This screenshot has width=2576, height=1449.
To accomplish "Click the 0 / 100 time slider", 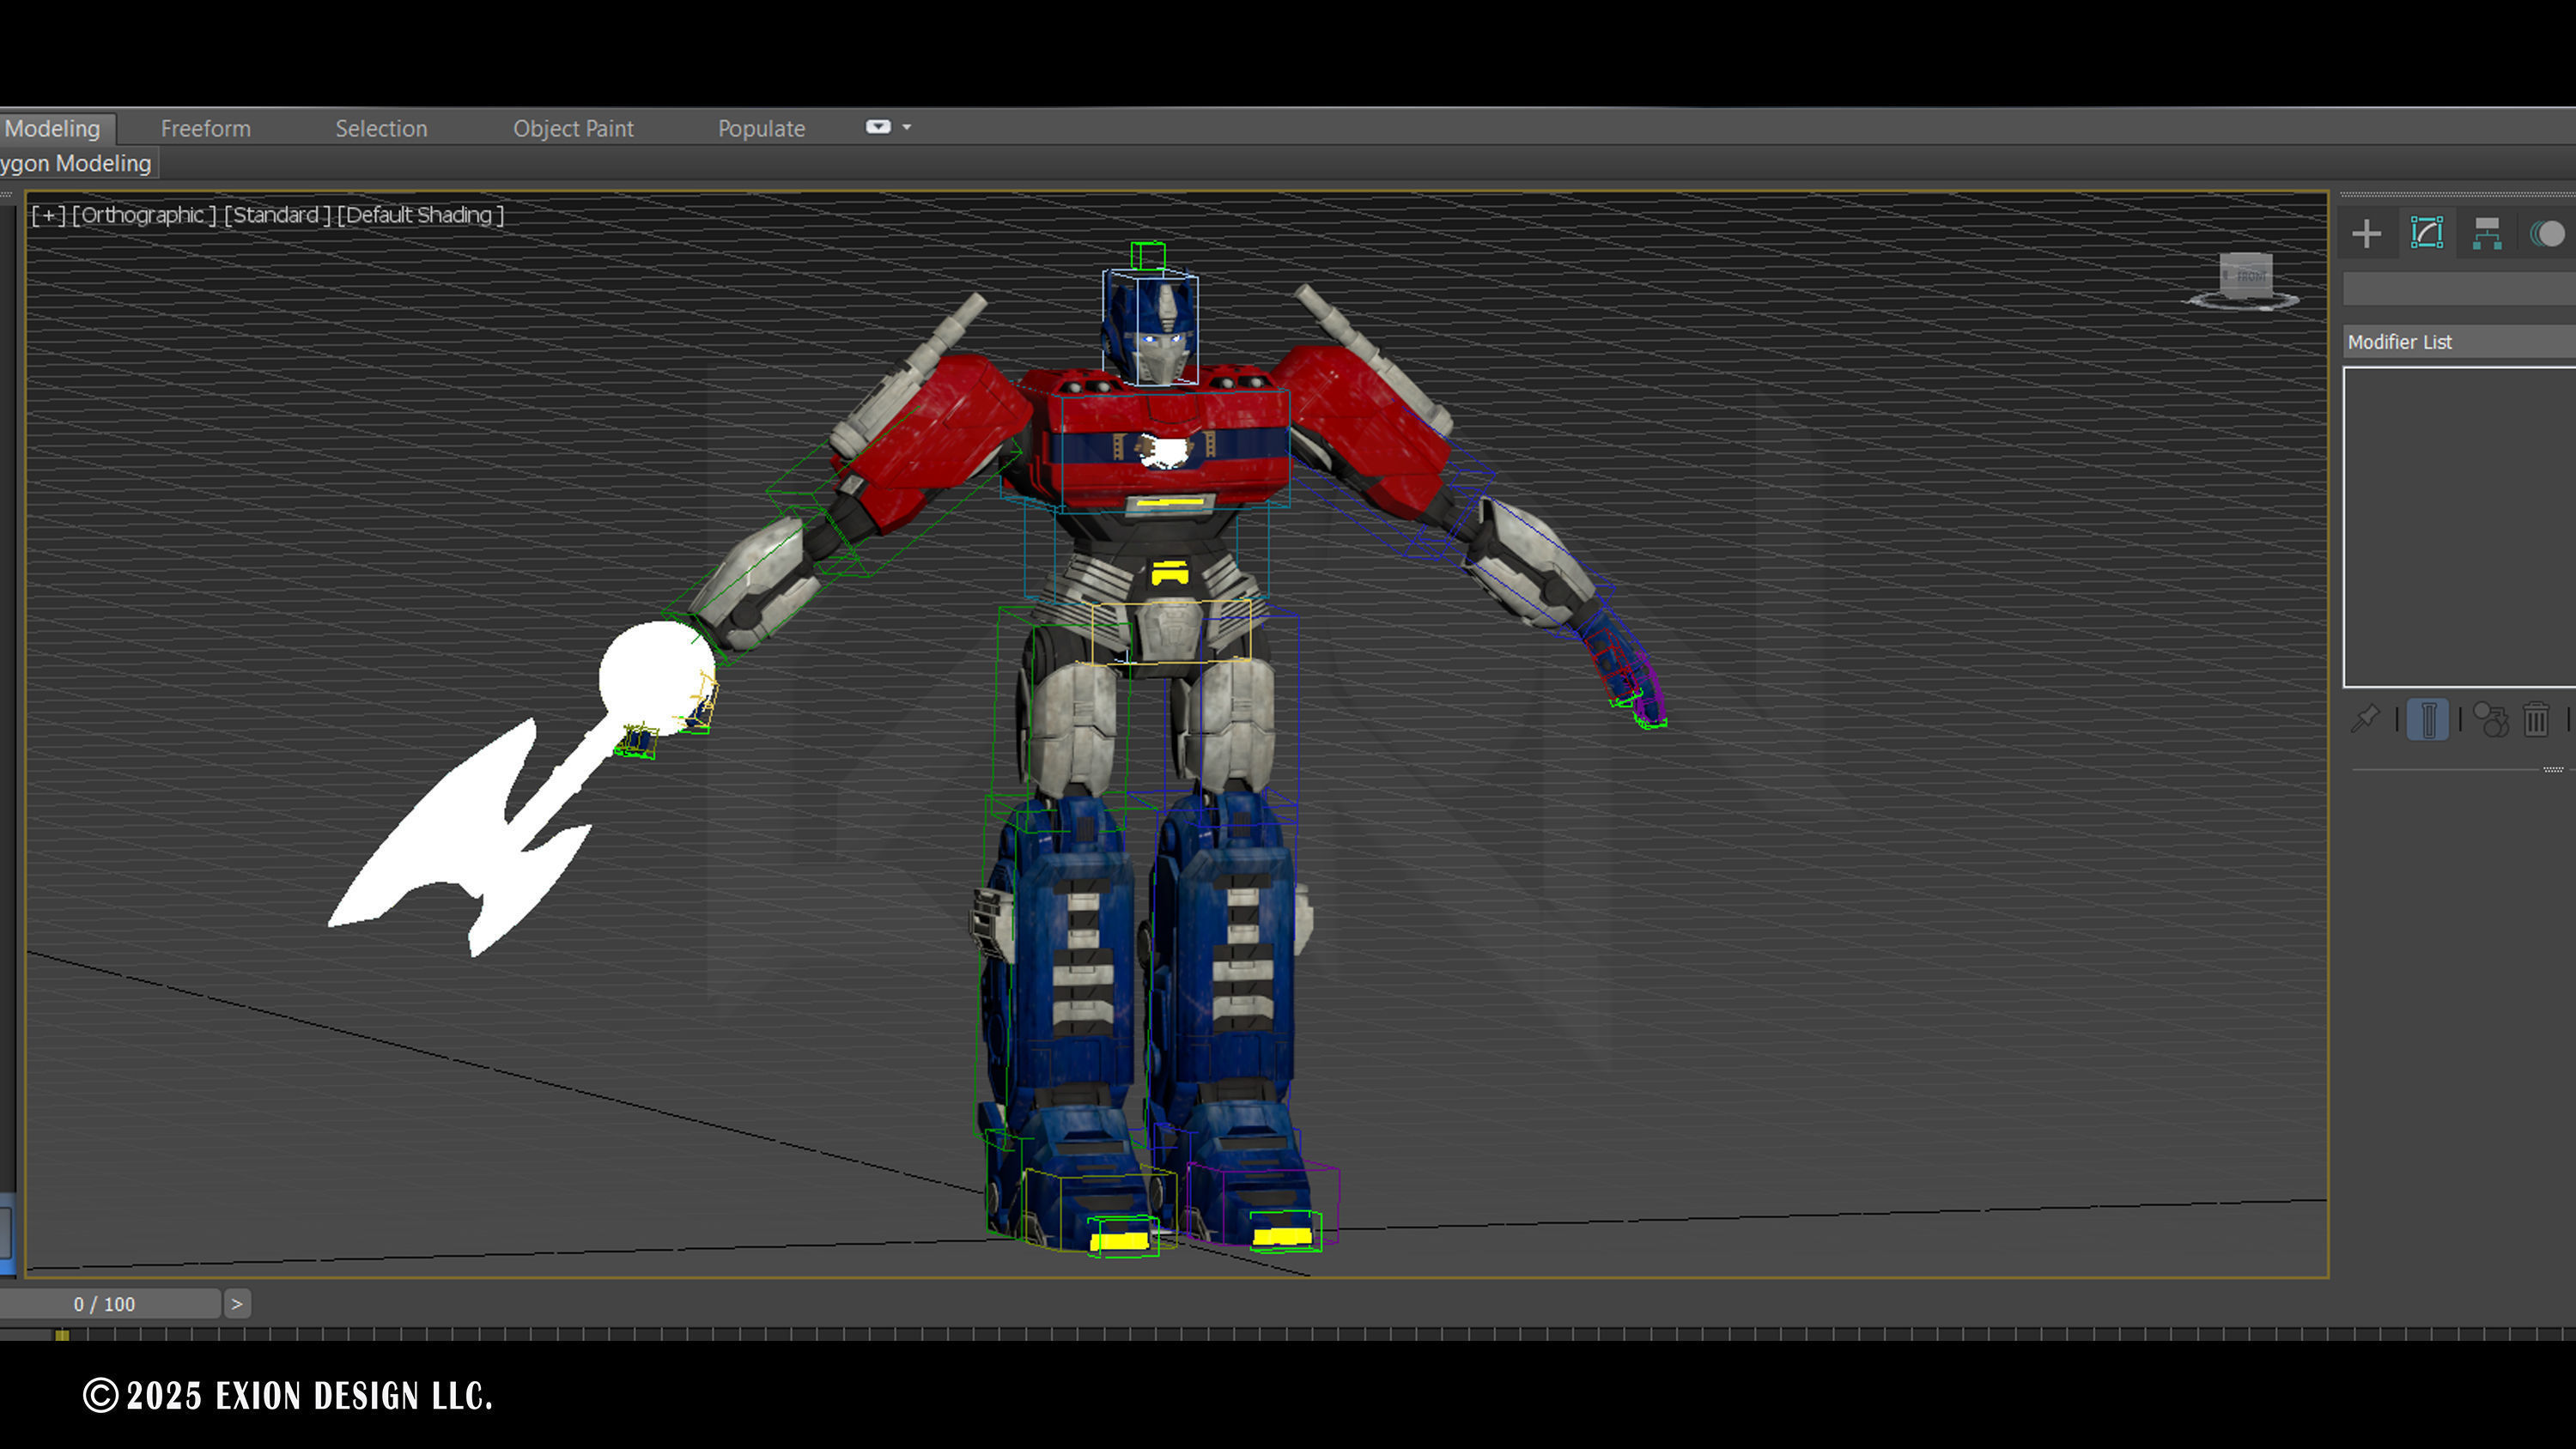I will [104, 1304].
